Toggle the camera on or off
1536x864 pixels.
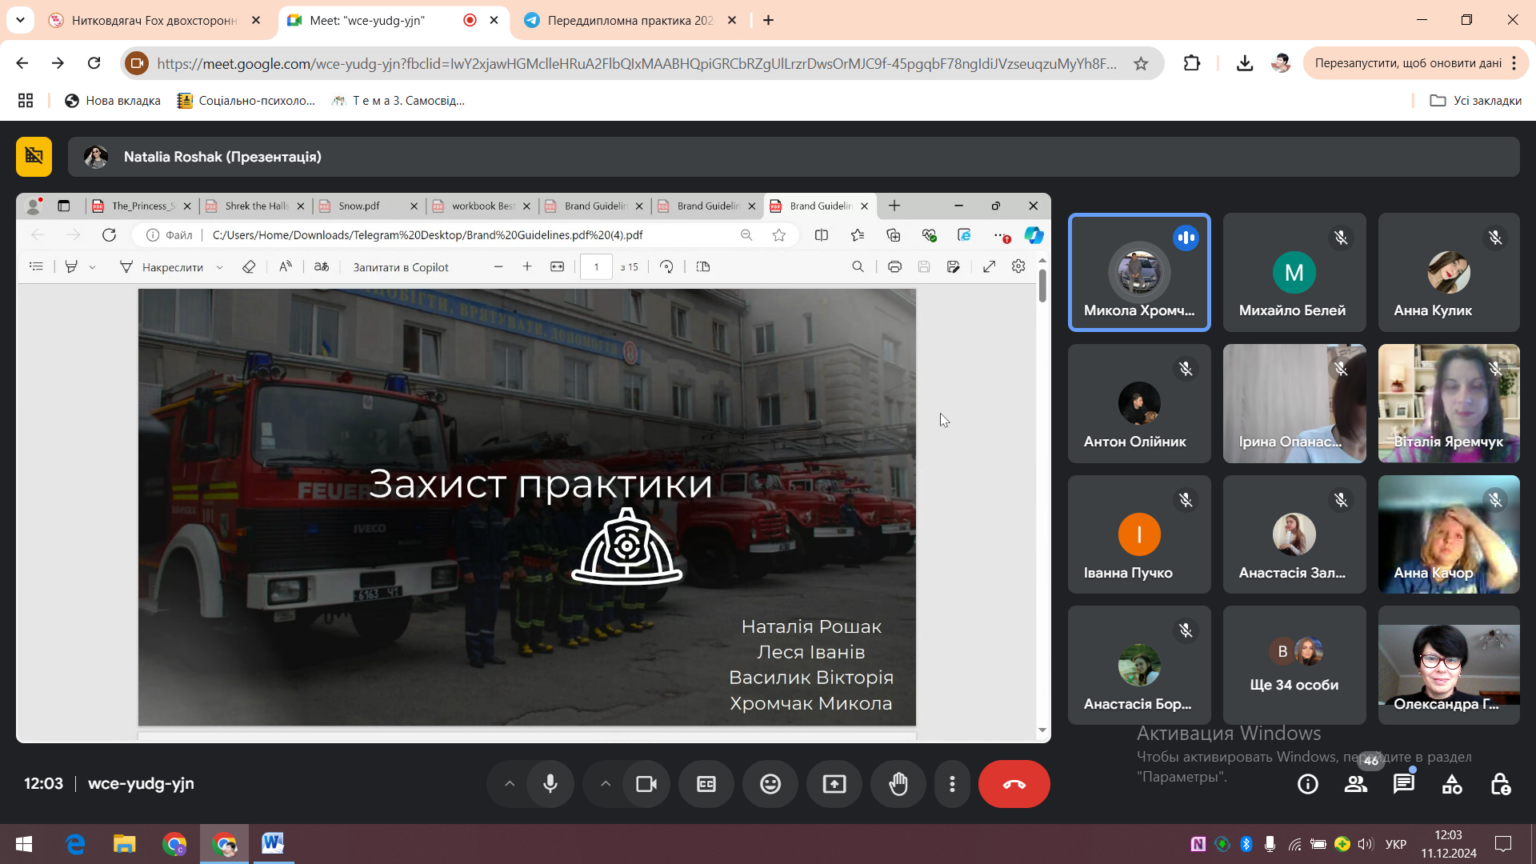pyautogui.click(x=646, y=784)
